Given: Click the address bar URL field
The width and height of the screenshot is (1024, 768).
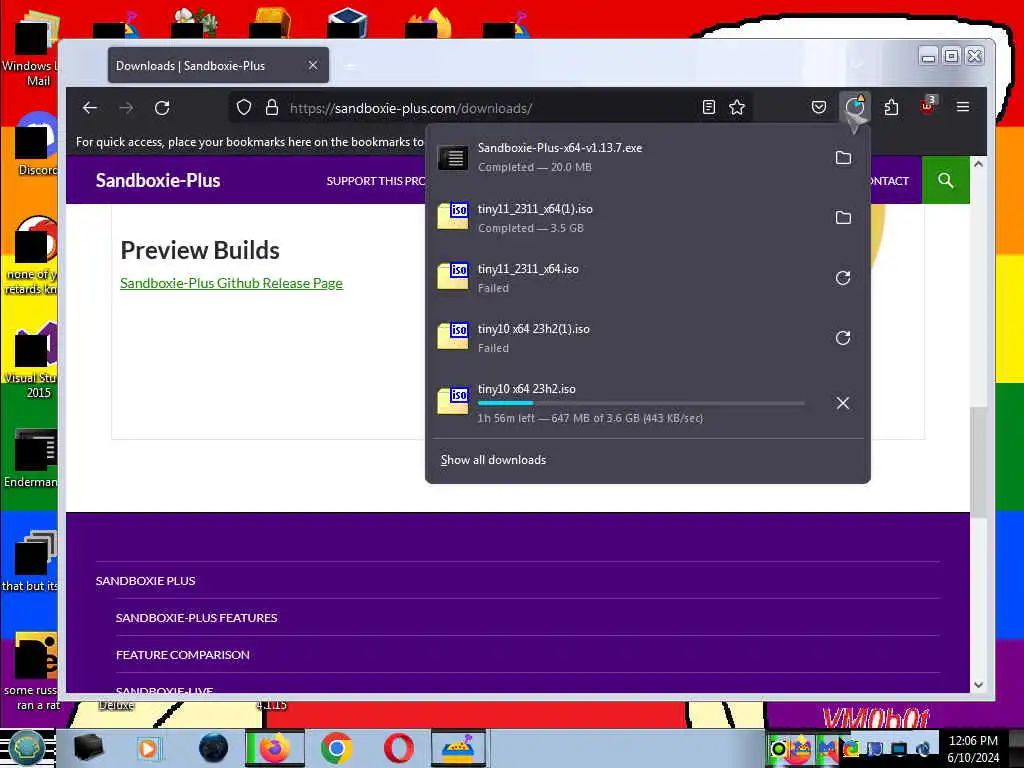Looking at the screenshot, I should 491,108.
